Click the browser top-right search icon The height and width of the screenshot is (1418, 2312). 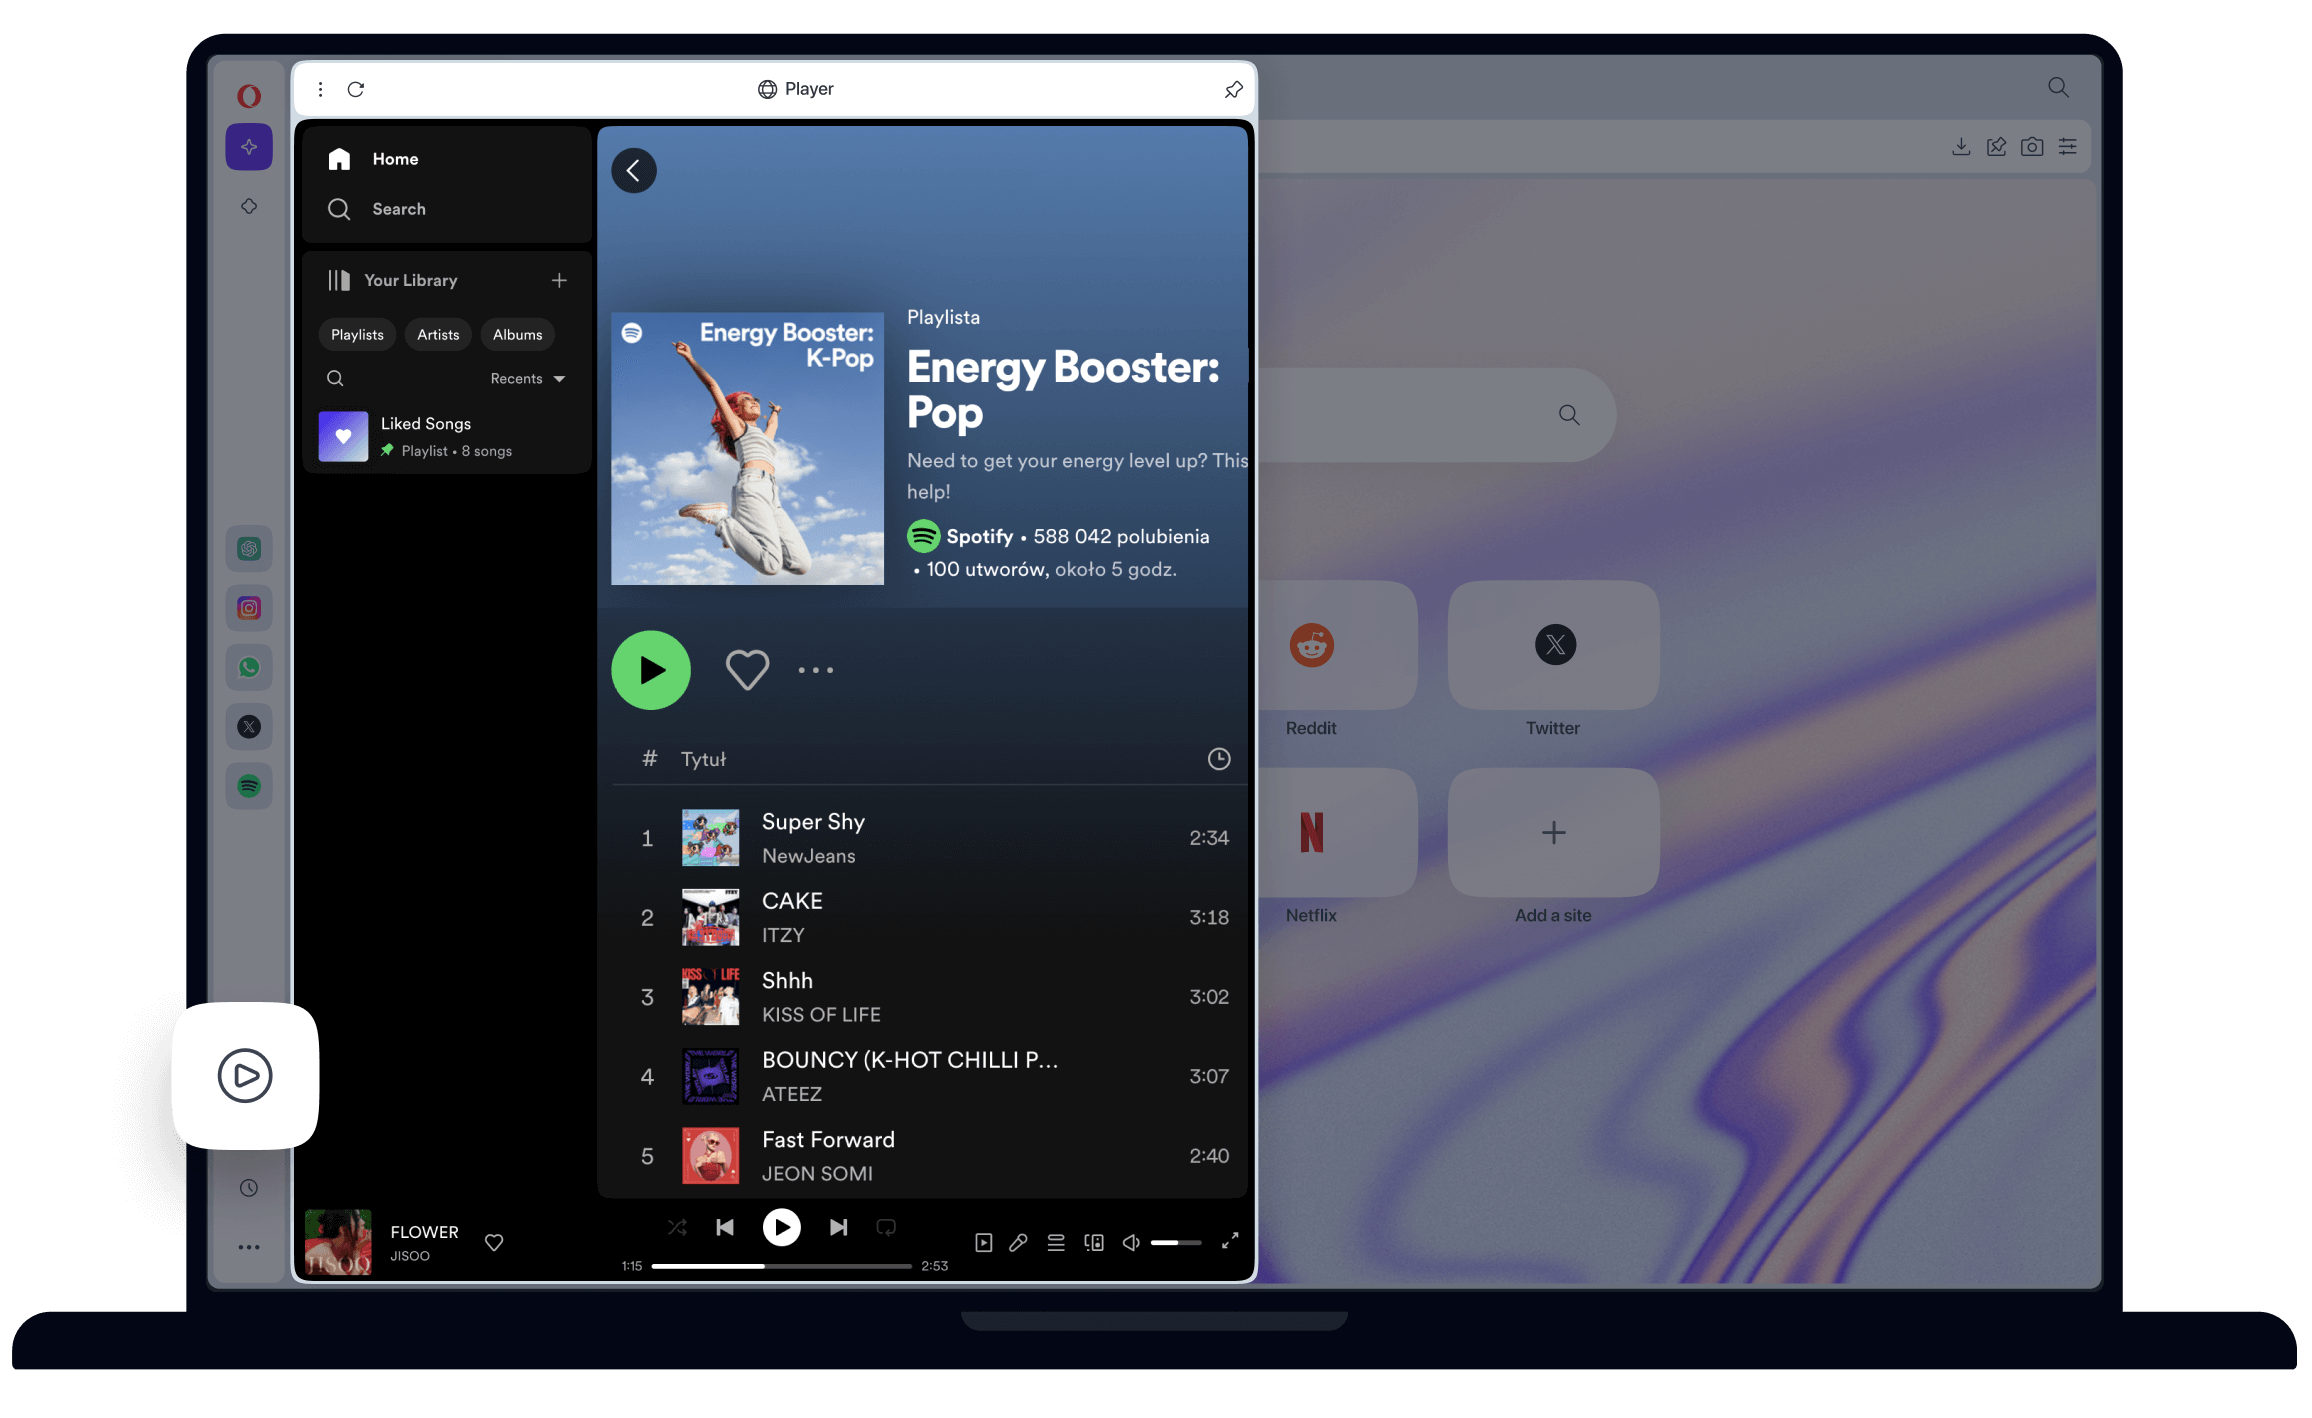(x=2058, y=88)
